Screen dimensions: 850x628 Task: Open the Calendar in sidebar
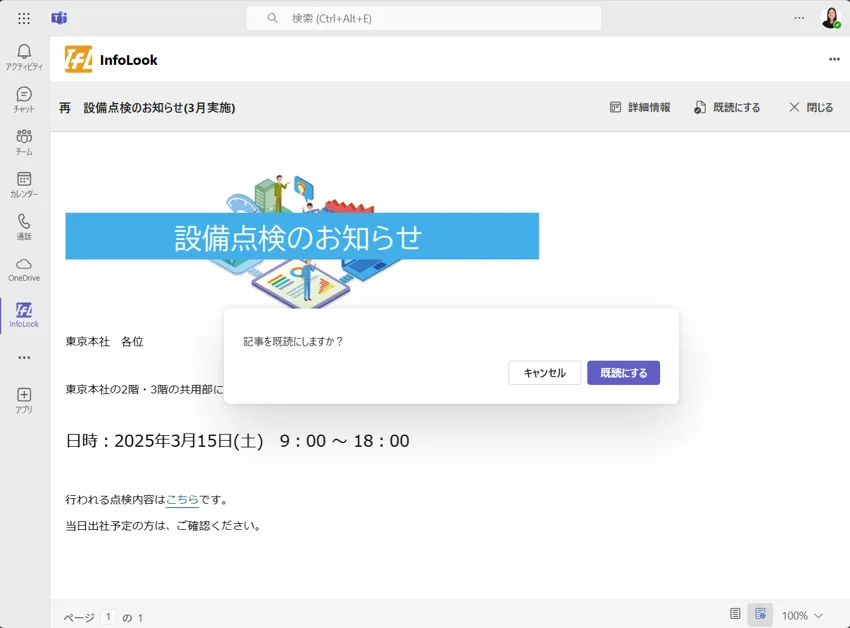[x=24, y=184]
